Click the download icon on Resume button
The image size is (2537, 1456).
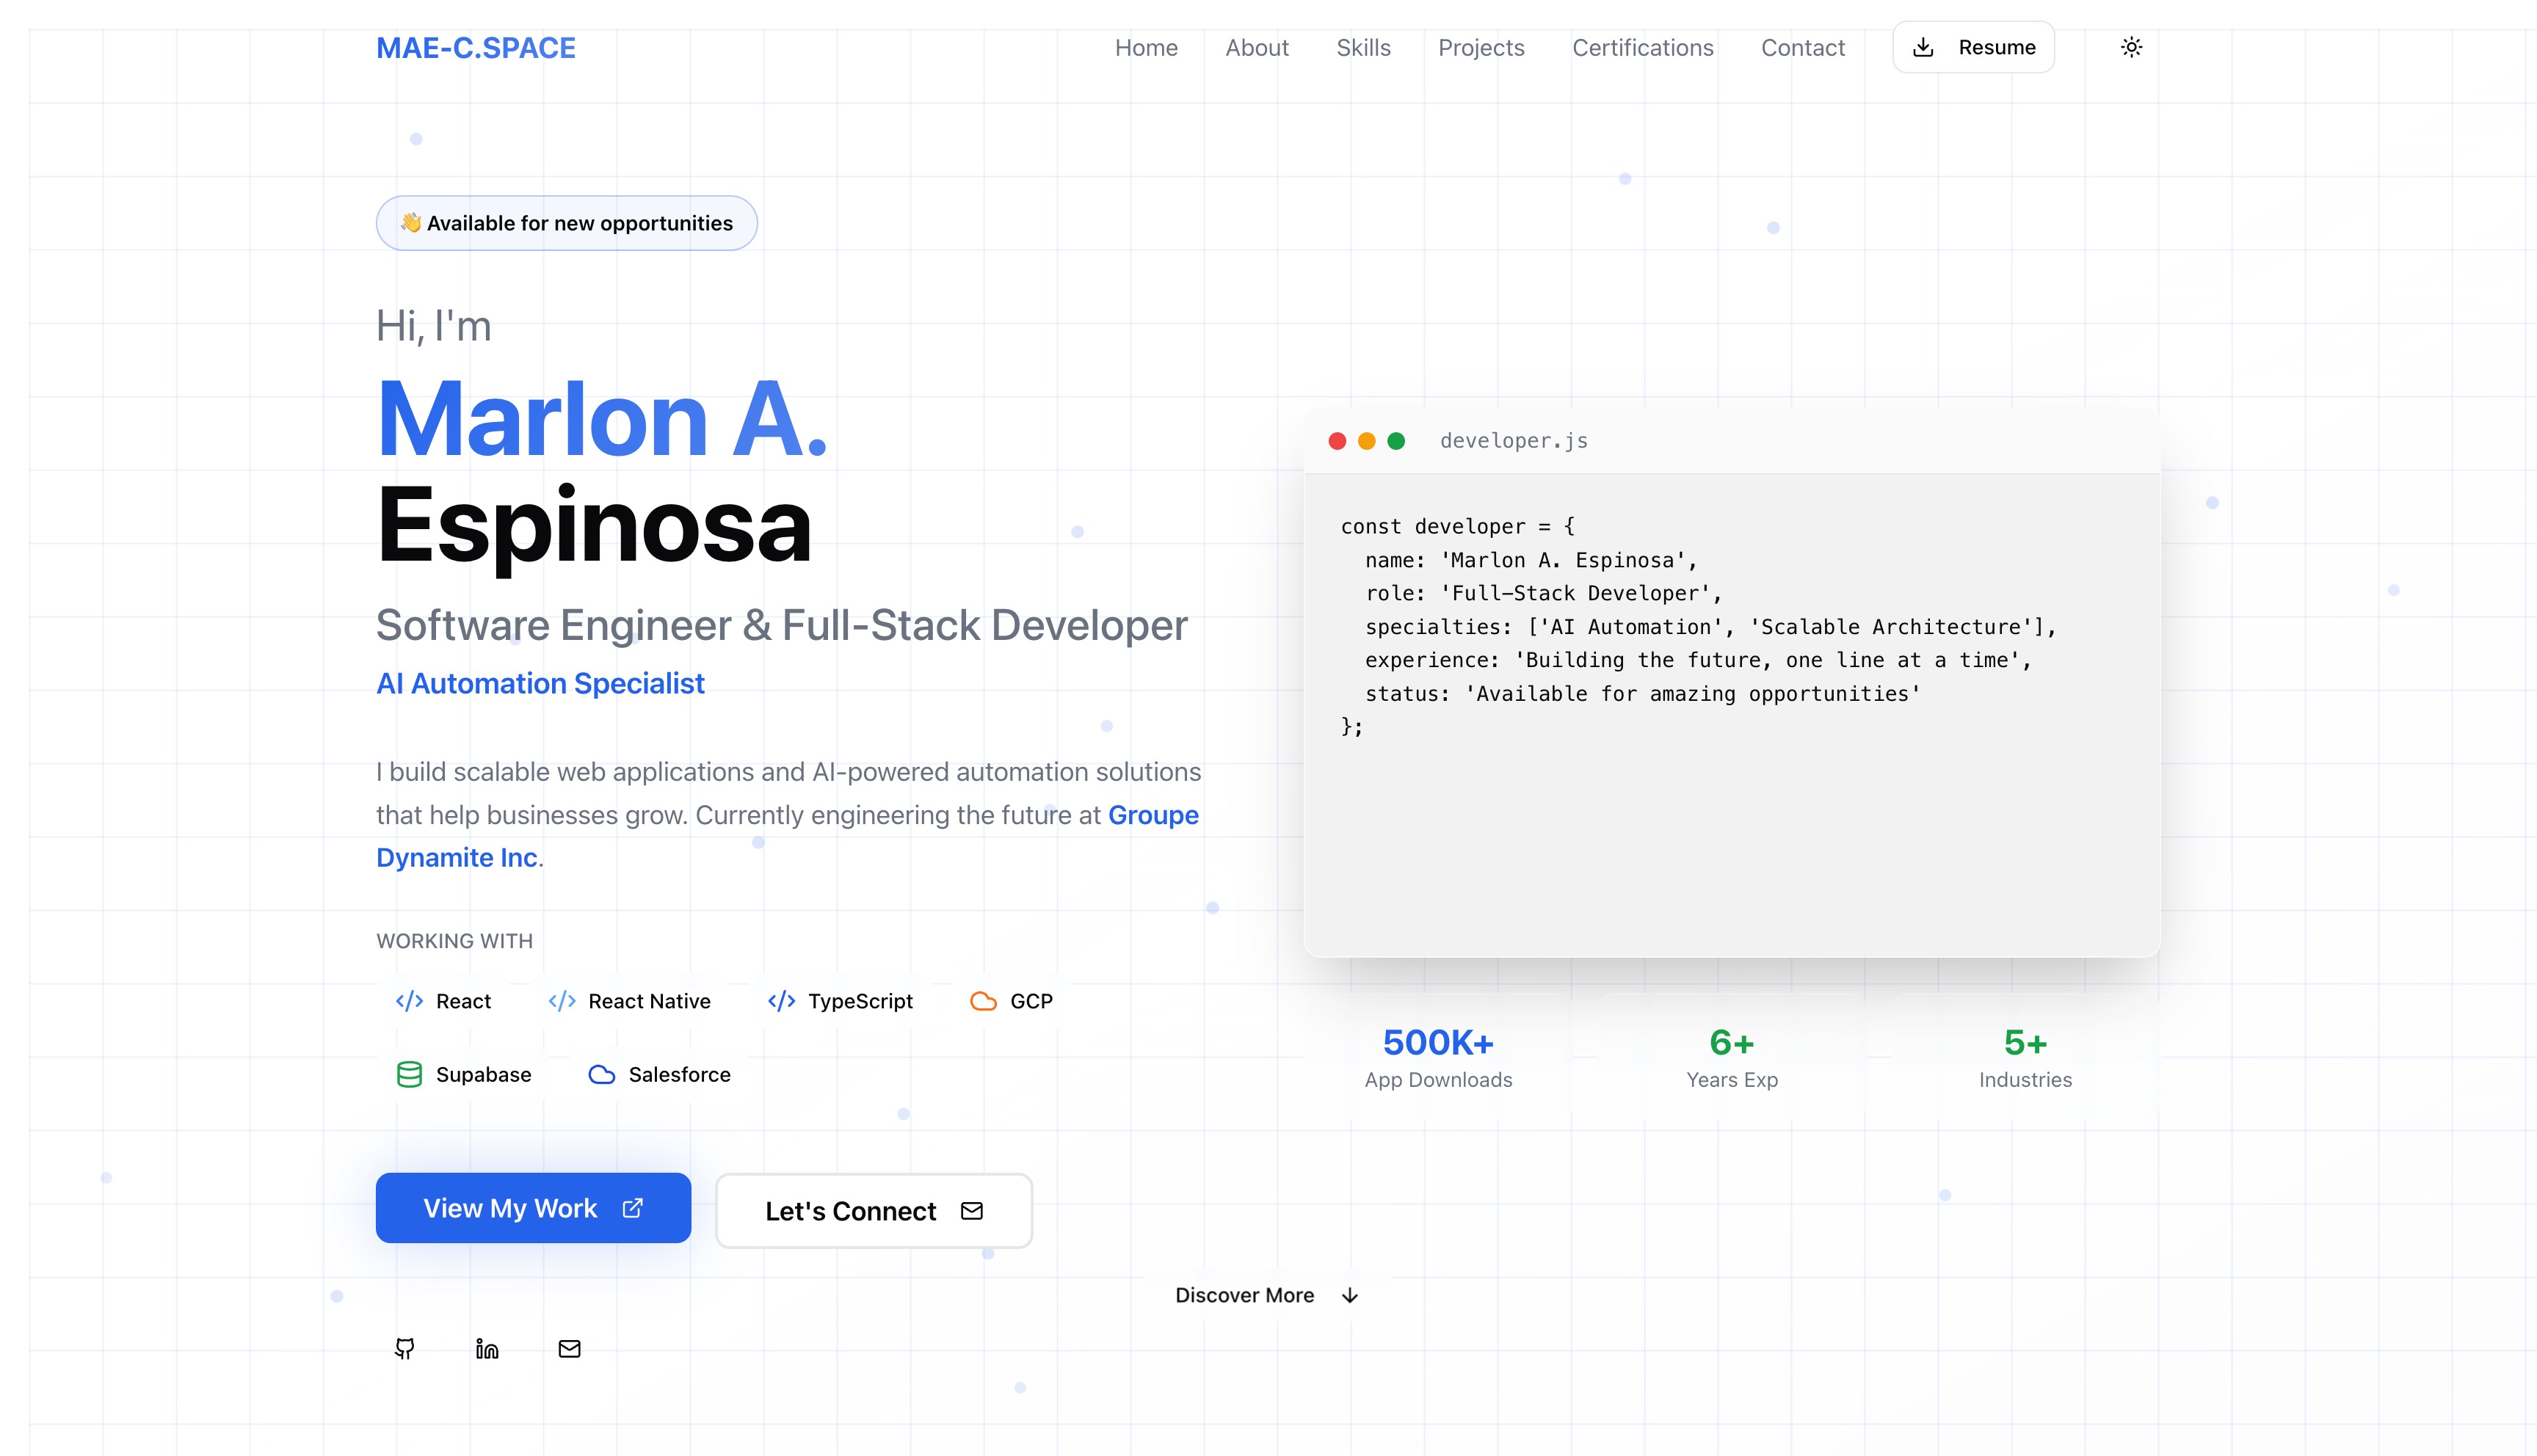pos(1924,46)
